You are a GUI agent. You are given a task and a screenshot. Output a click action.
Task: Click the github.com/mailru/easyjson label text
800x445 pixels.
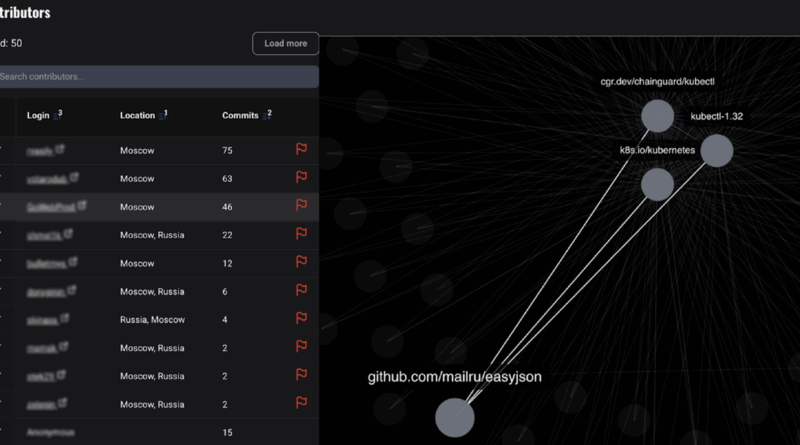coord(455,377)
